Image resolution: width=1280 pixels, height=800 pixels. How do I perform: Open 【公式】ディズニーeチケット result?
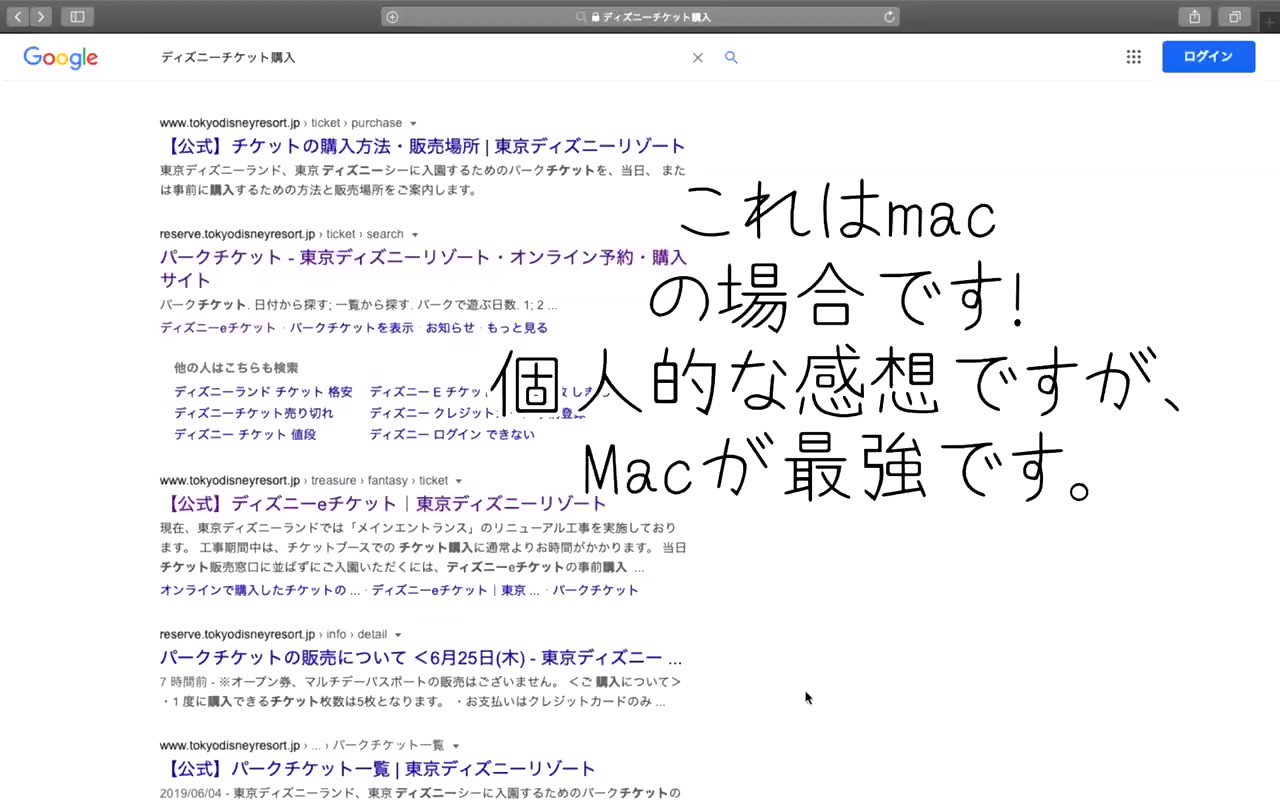coord(383,503)
